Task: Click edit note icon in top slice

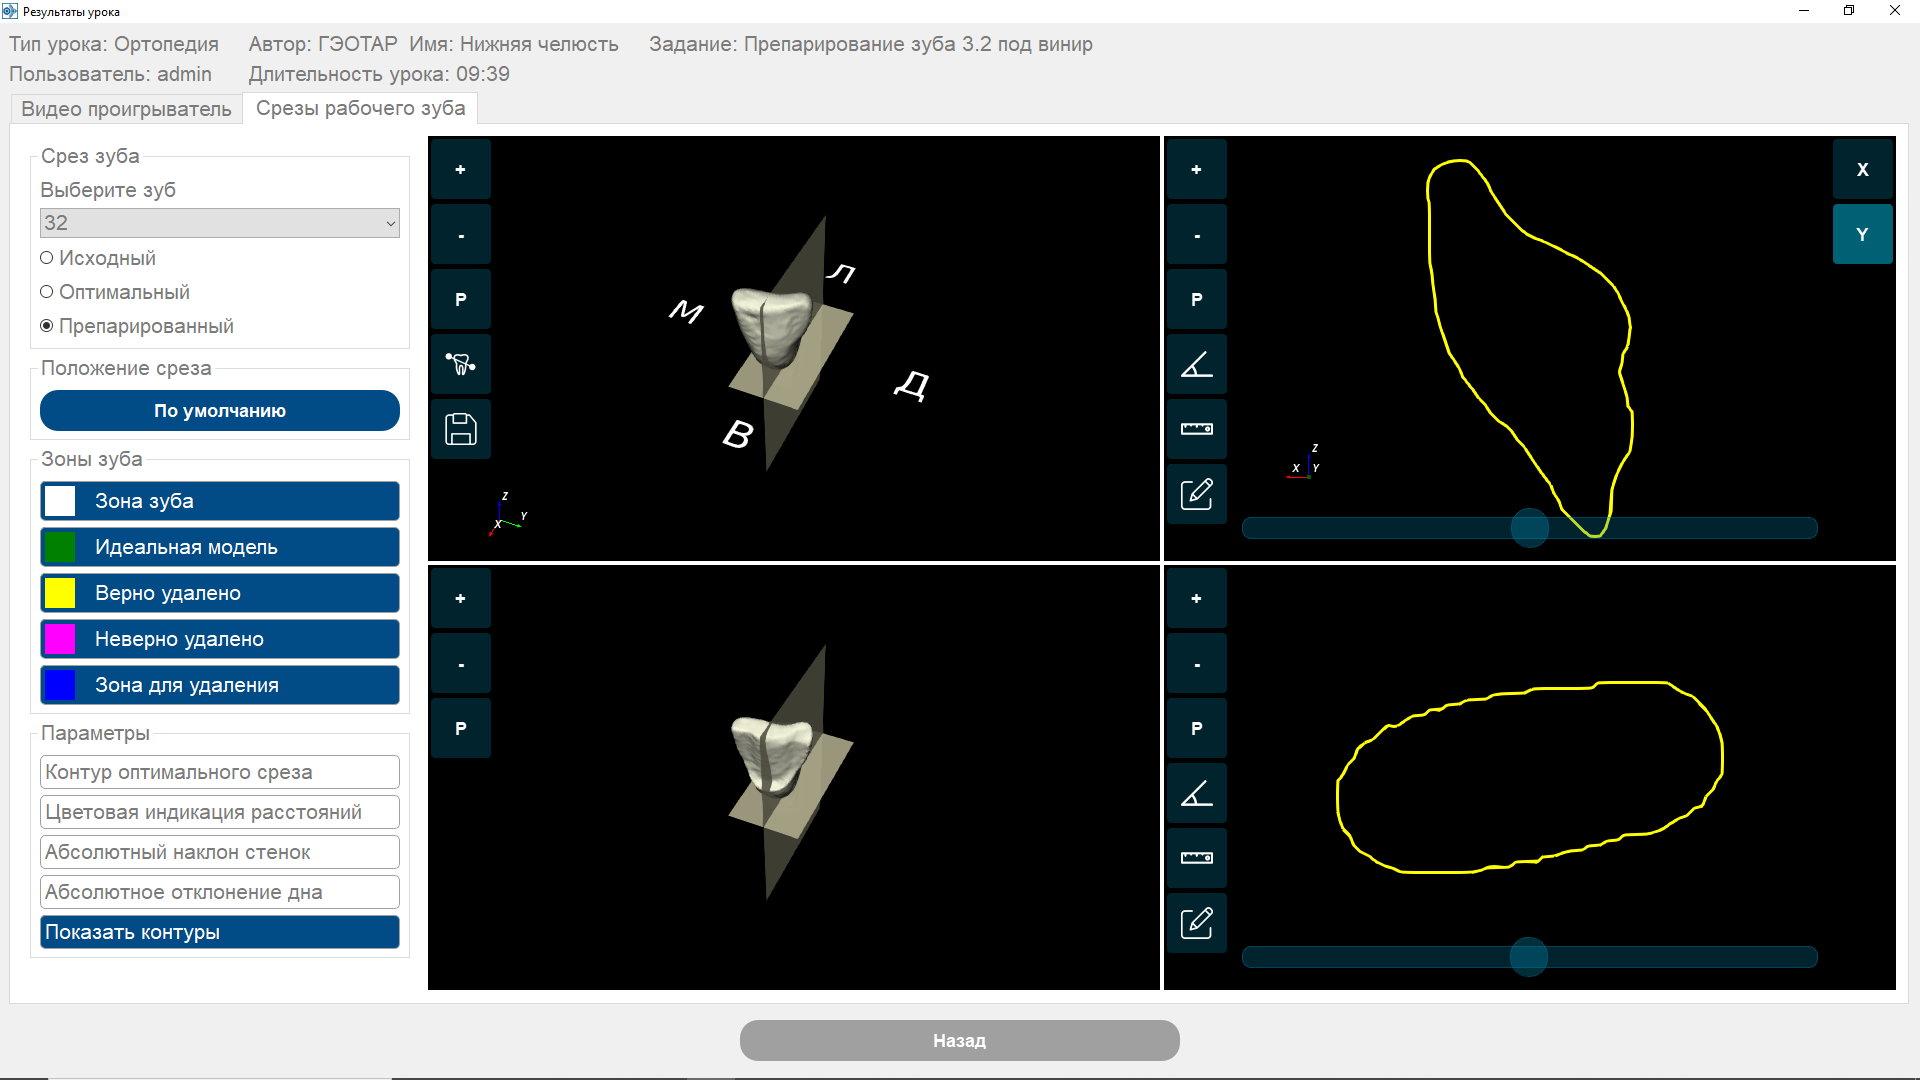Action: 1196,494
